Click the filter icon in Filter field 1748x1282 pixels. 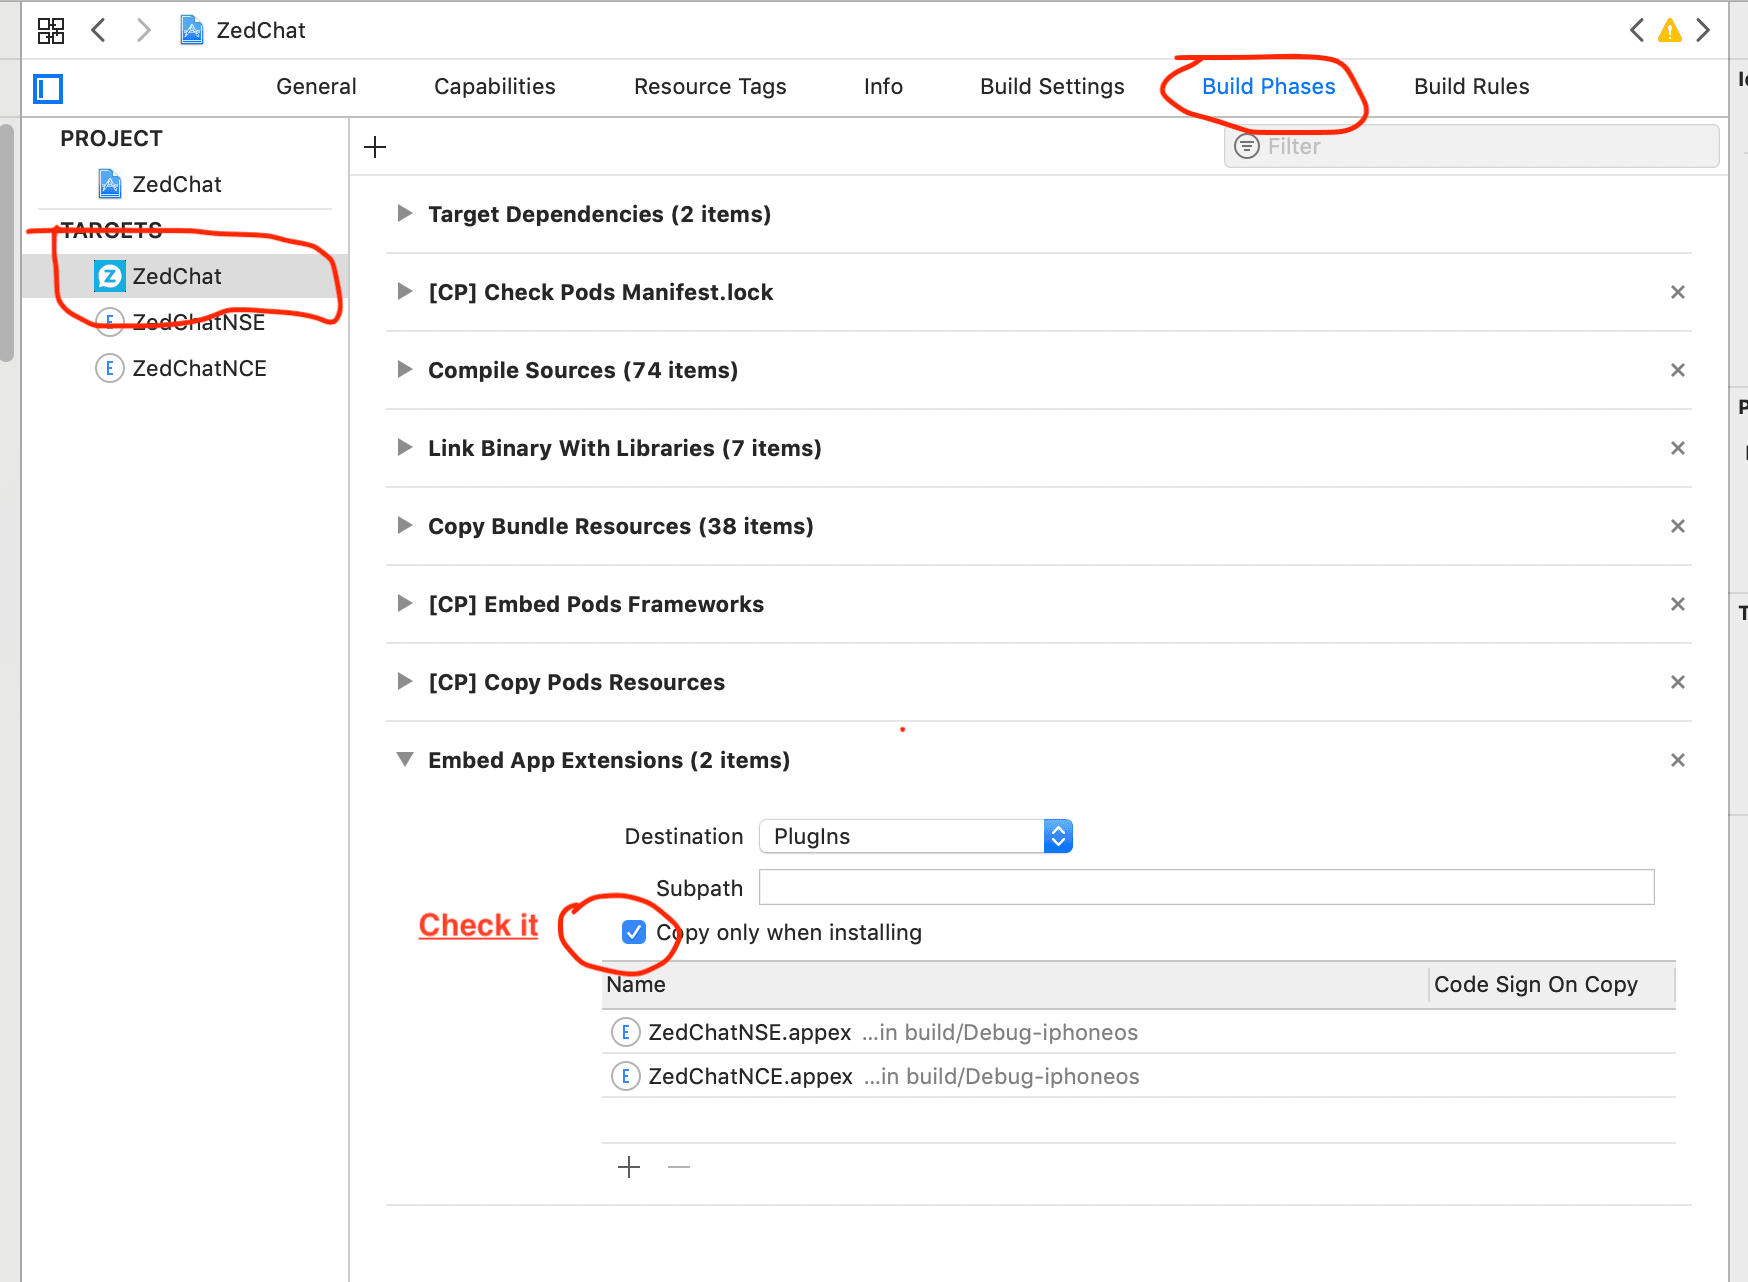tap(1246, 147)
